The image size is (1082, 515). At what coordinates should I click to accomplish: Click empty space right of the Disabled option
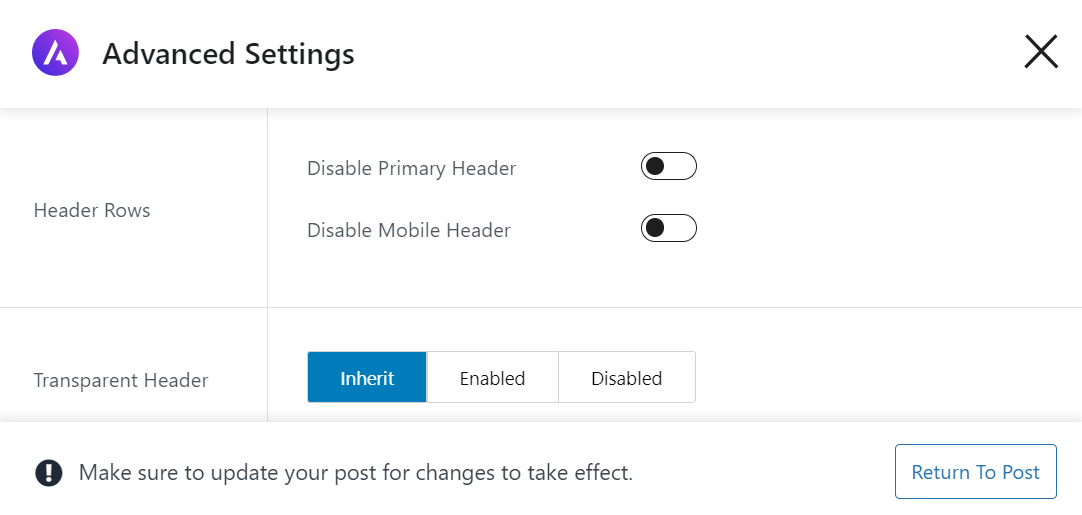[880, 378]
